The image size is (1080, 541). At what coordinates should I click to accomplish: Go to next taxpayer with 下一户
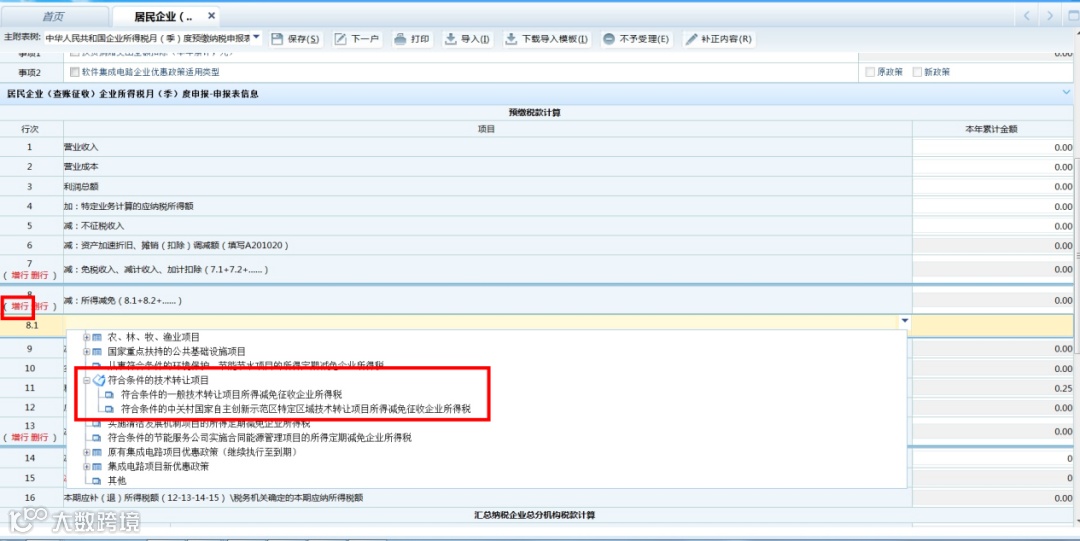pyautogui.click(x=357, y=39)
